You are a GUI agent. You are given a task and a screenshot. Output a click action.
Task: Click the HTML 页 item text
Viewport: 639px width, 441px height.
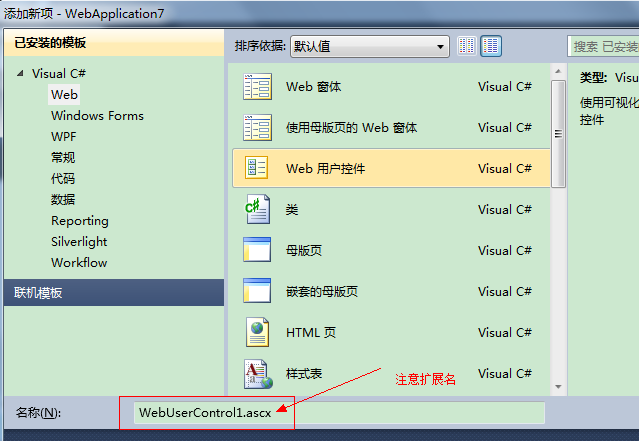pos(311,333)
